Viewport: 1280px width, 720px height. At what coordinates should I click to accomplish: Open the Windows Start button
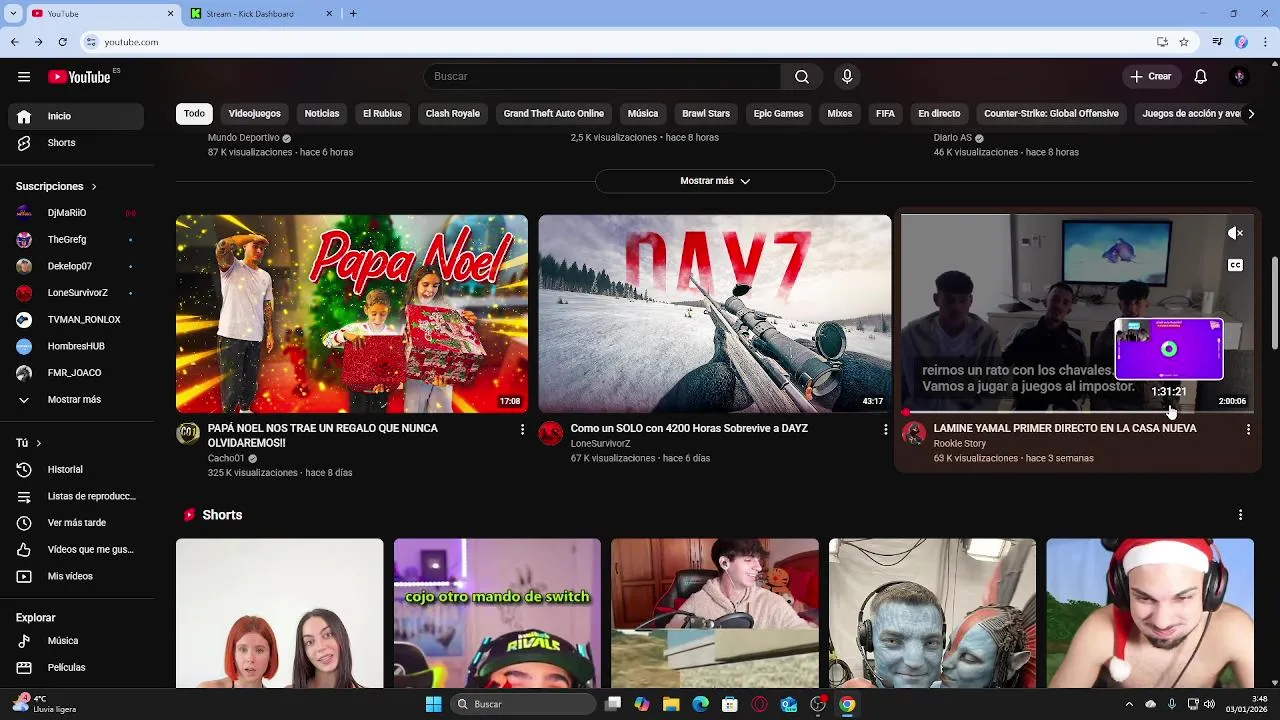pyautogui.click(x=433, y=704)
